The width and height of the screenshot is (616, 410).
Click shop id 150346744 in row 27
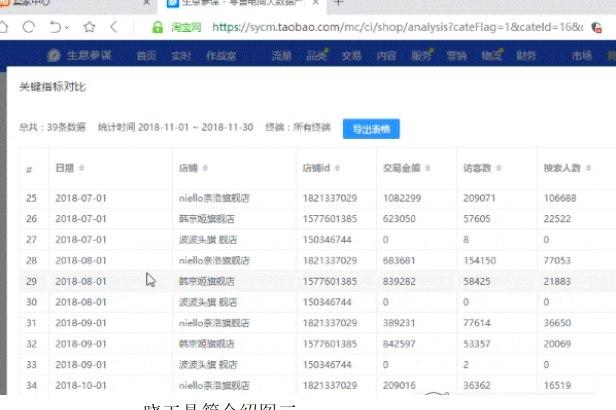coord(327,240)
